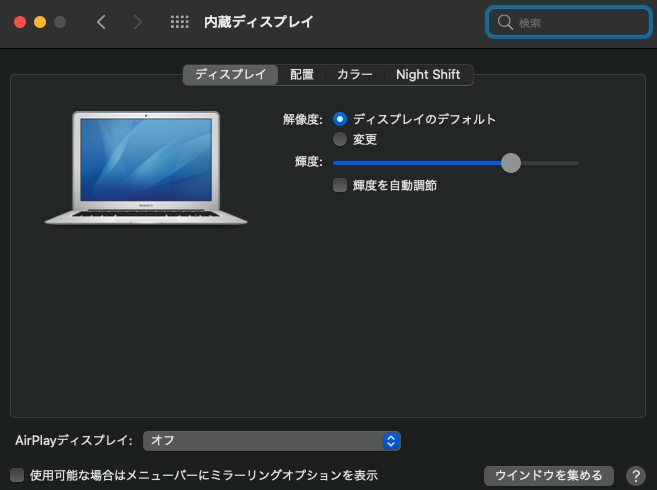The width and height of the screenshot is (657, 490).
Task: Click the MacBook Air display image
Action: [146, 168]
